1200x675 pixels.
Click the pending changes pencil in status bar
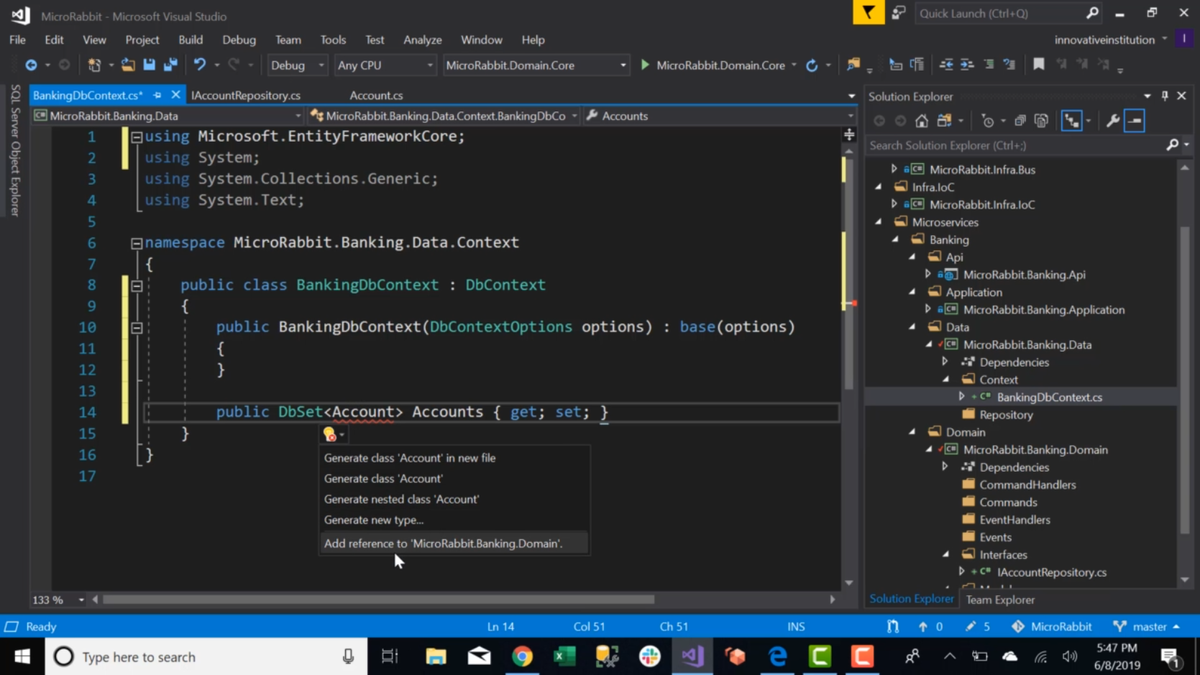click(x=970, y=627)
